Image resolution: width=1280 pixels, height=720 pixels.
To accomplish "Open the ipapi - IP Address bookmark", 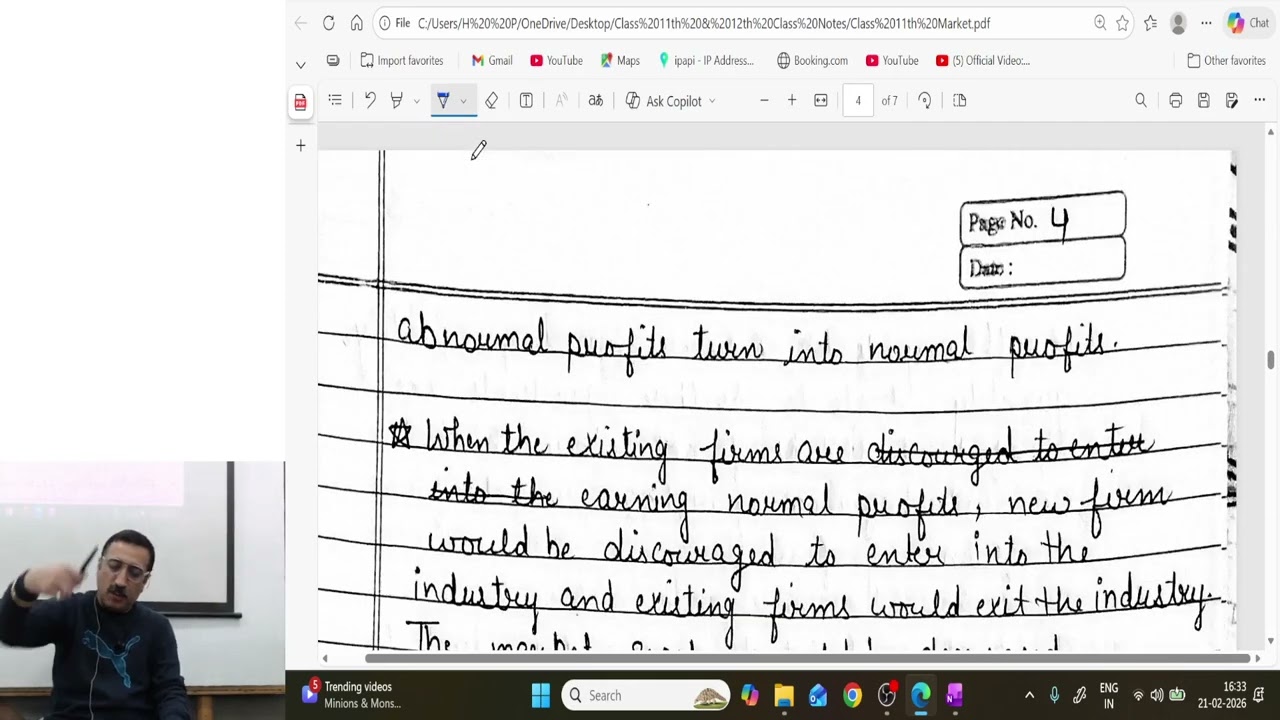I will click(x=706, y=61).
